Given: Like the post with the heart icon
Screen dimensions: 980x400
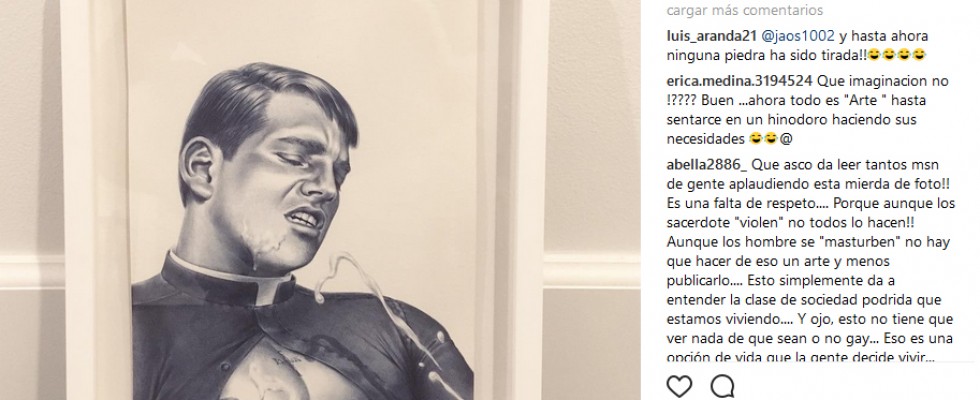Looking at the screenshot, I should point(679,387).
